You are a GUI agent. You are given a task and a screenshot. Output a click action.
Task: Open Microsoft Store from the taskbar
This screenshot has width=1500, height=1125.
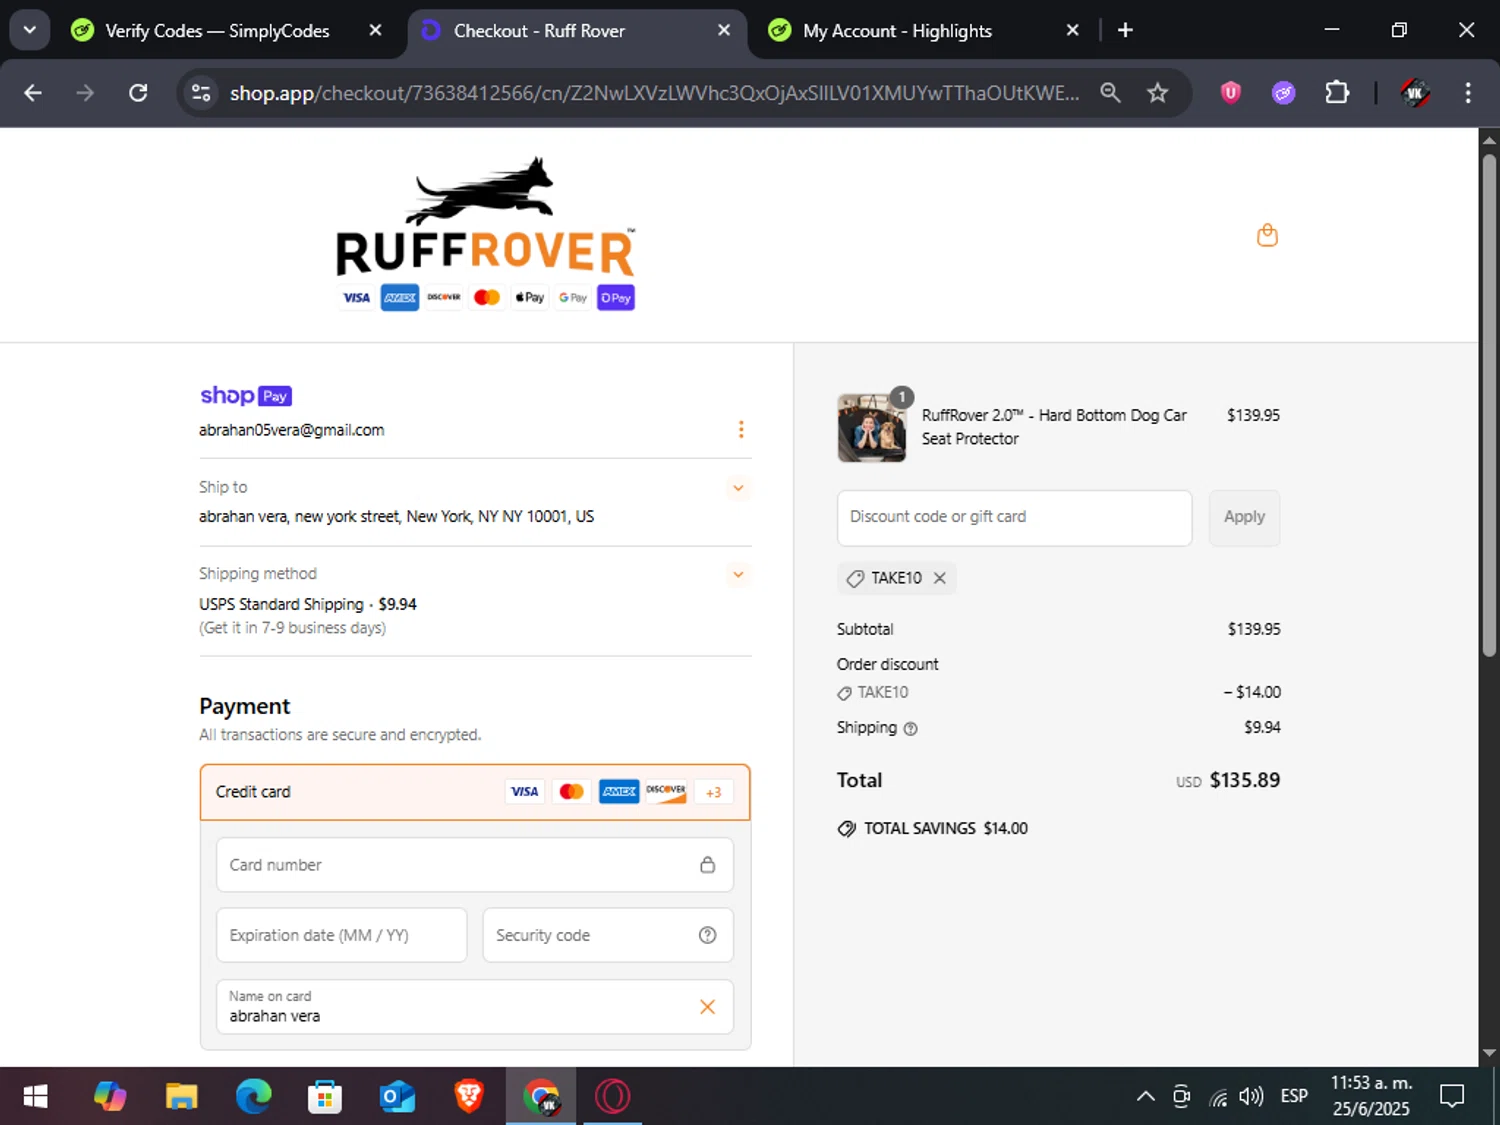(325, 1097)
